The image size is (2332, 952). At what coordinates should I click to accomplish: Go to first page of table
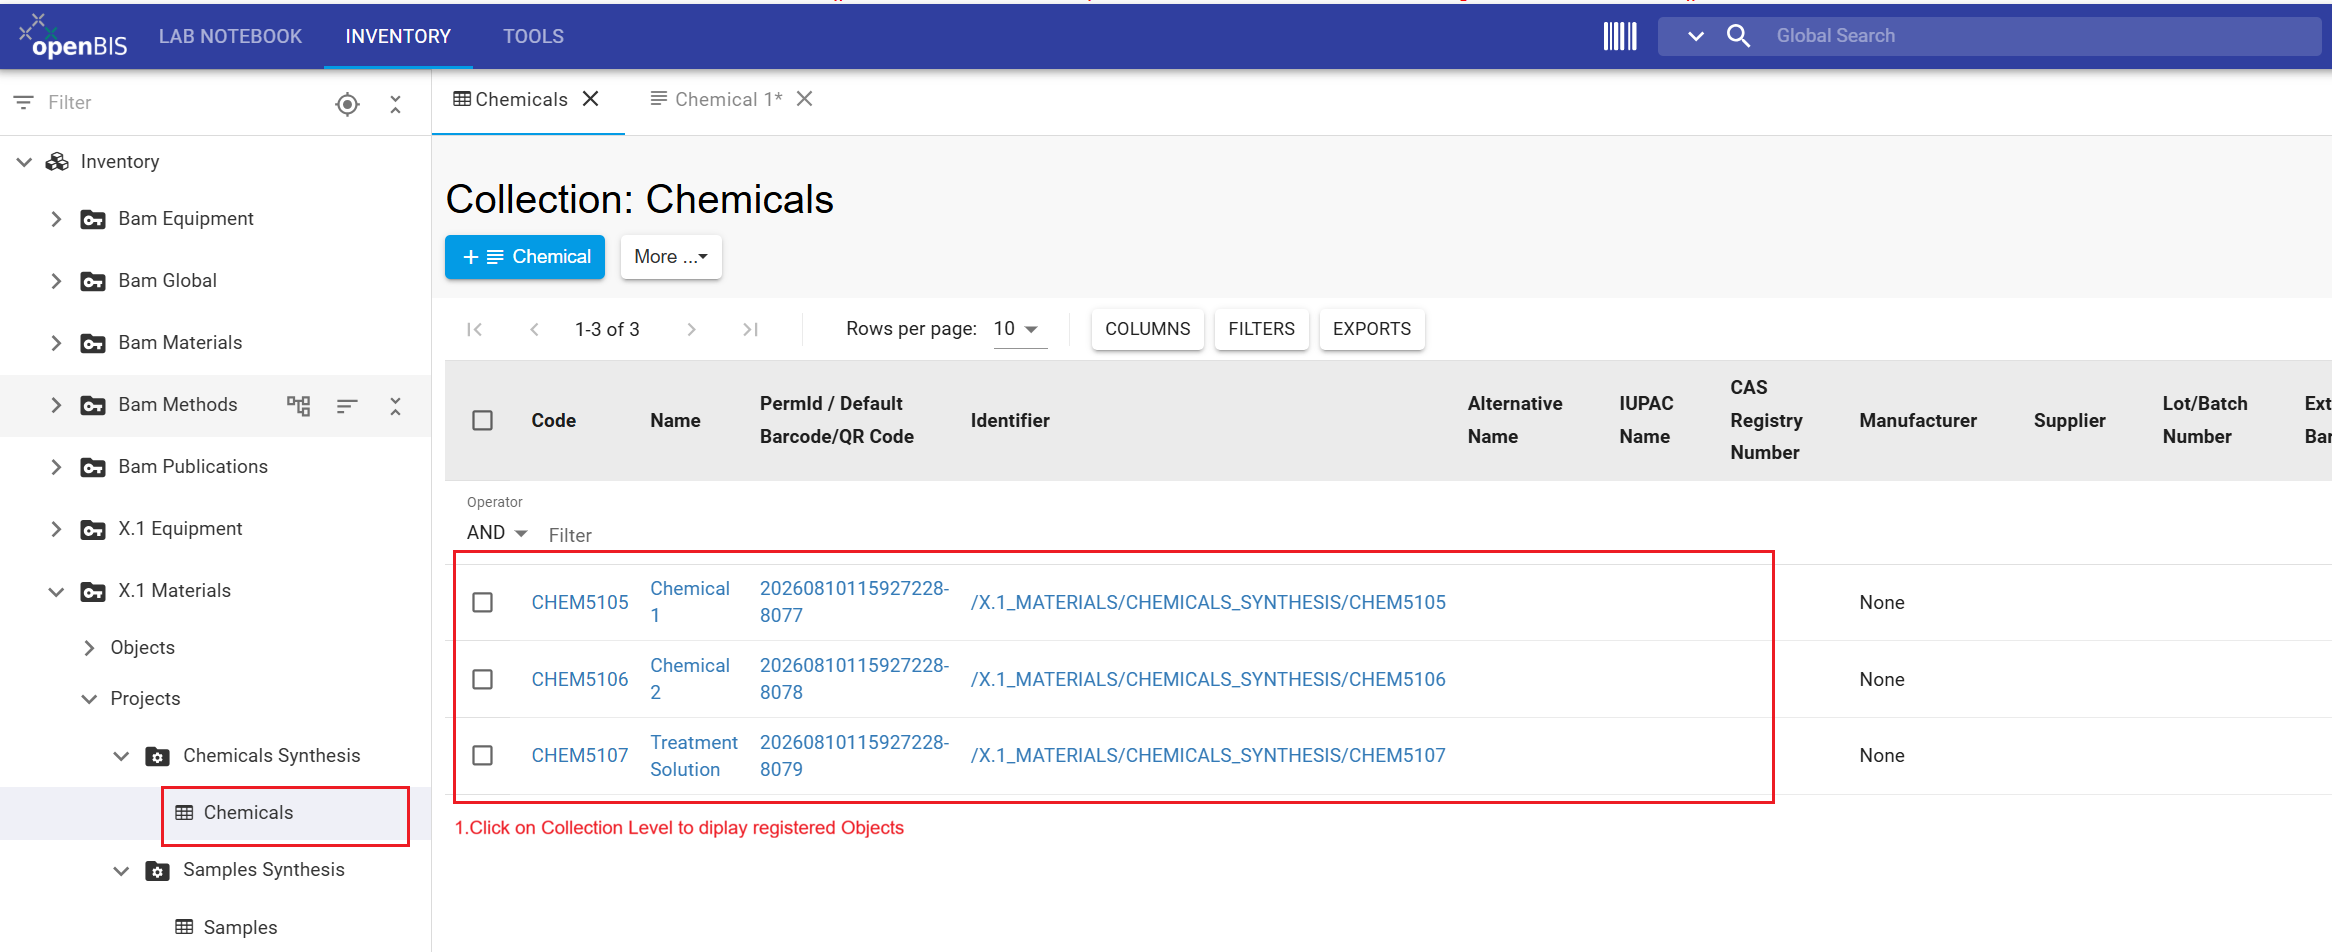click(x=475, y=329)
